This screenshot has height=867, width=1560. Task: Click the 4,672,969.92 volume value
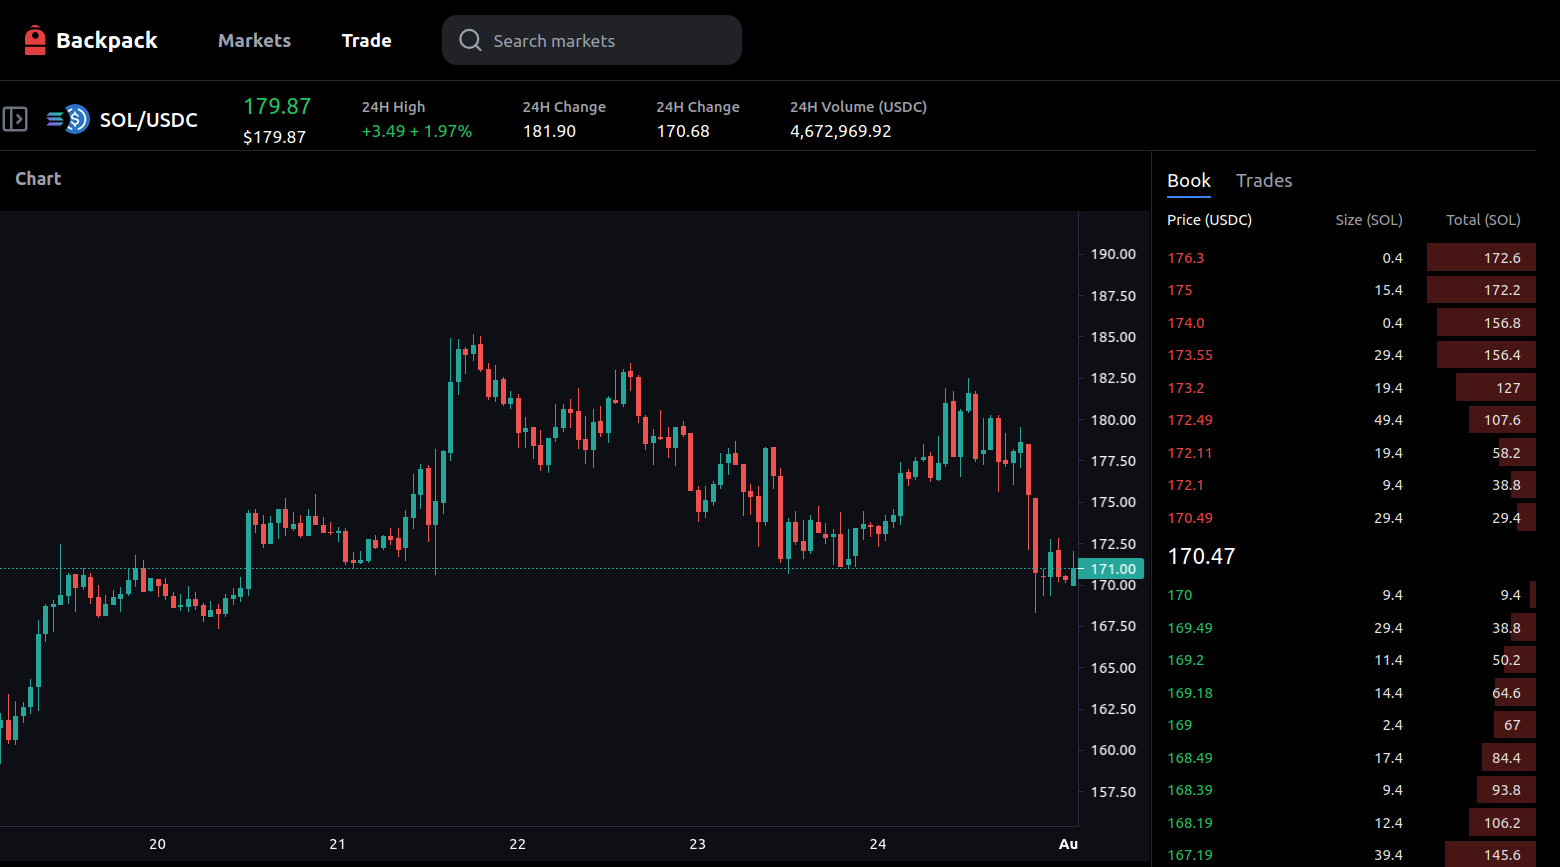click(840, 131)
